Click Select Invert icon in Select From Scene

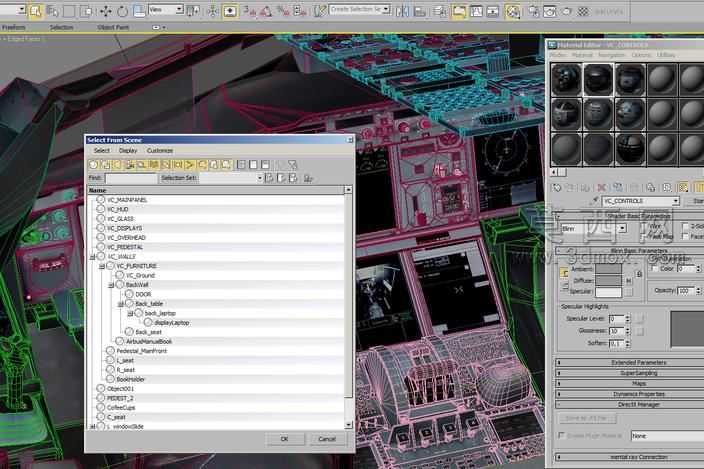(265, 165)
